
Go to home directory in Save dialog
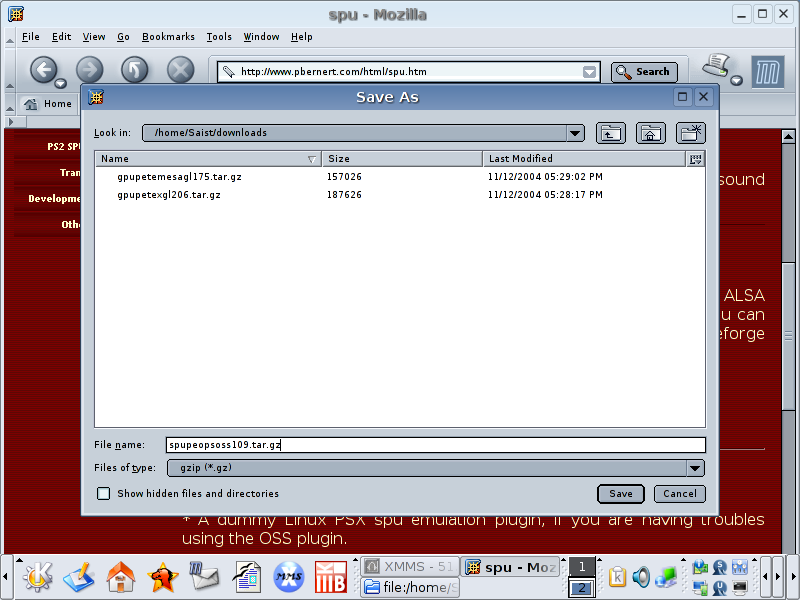(650, 133)
